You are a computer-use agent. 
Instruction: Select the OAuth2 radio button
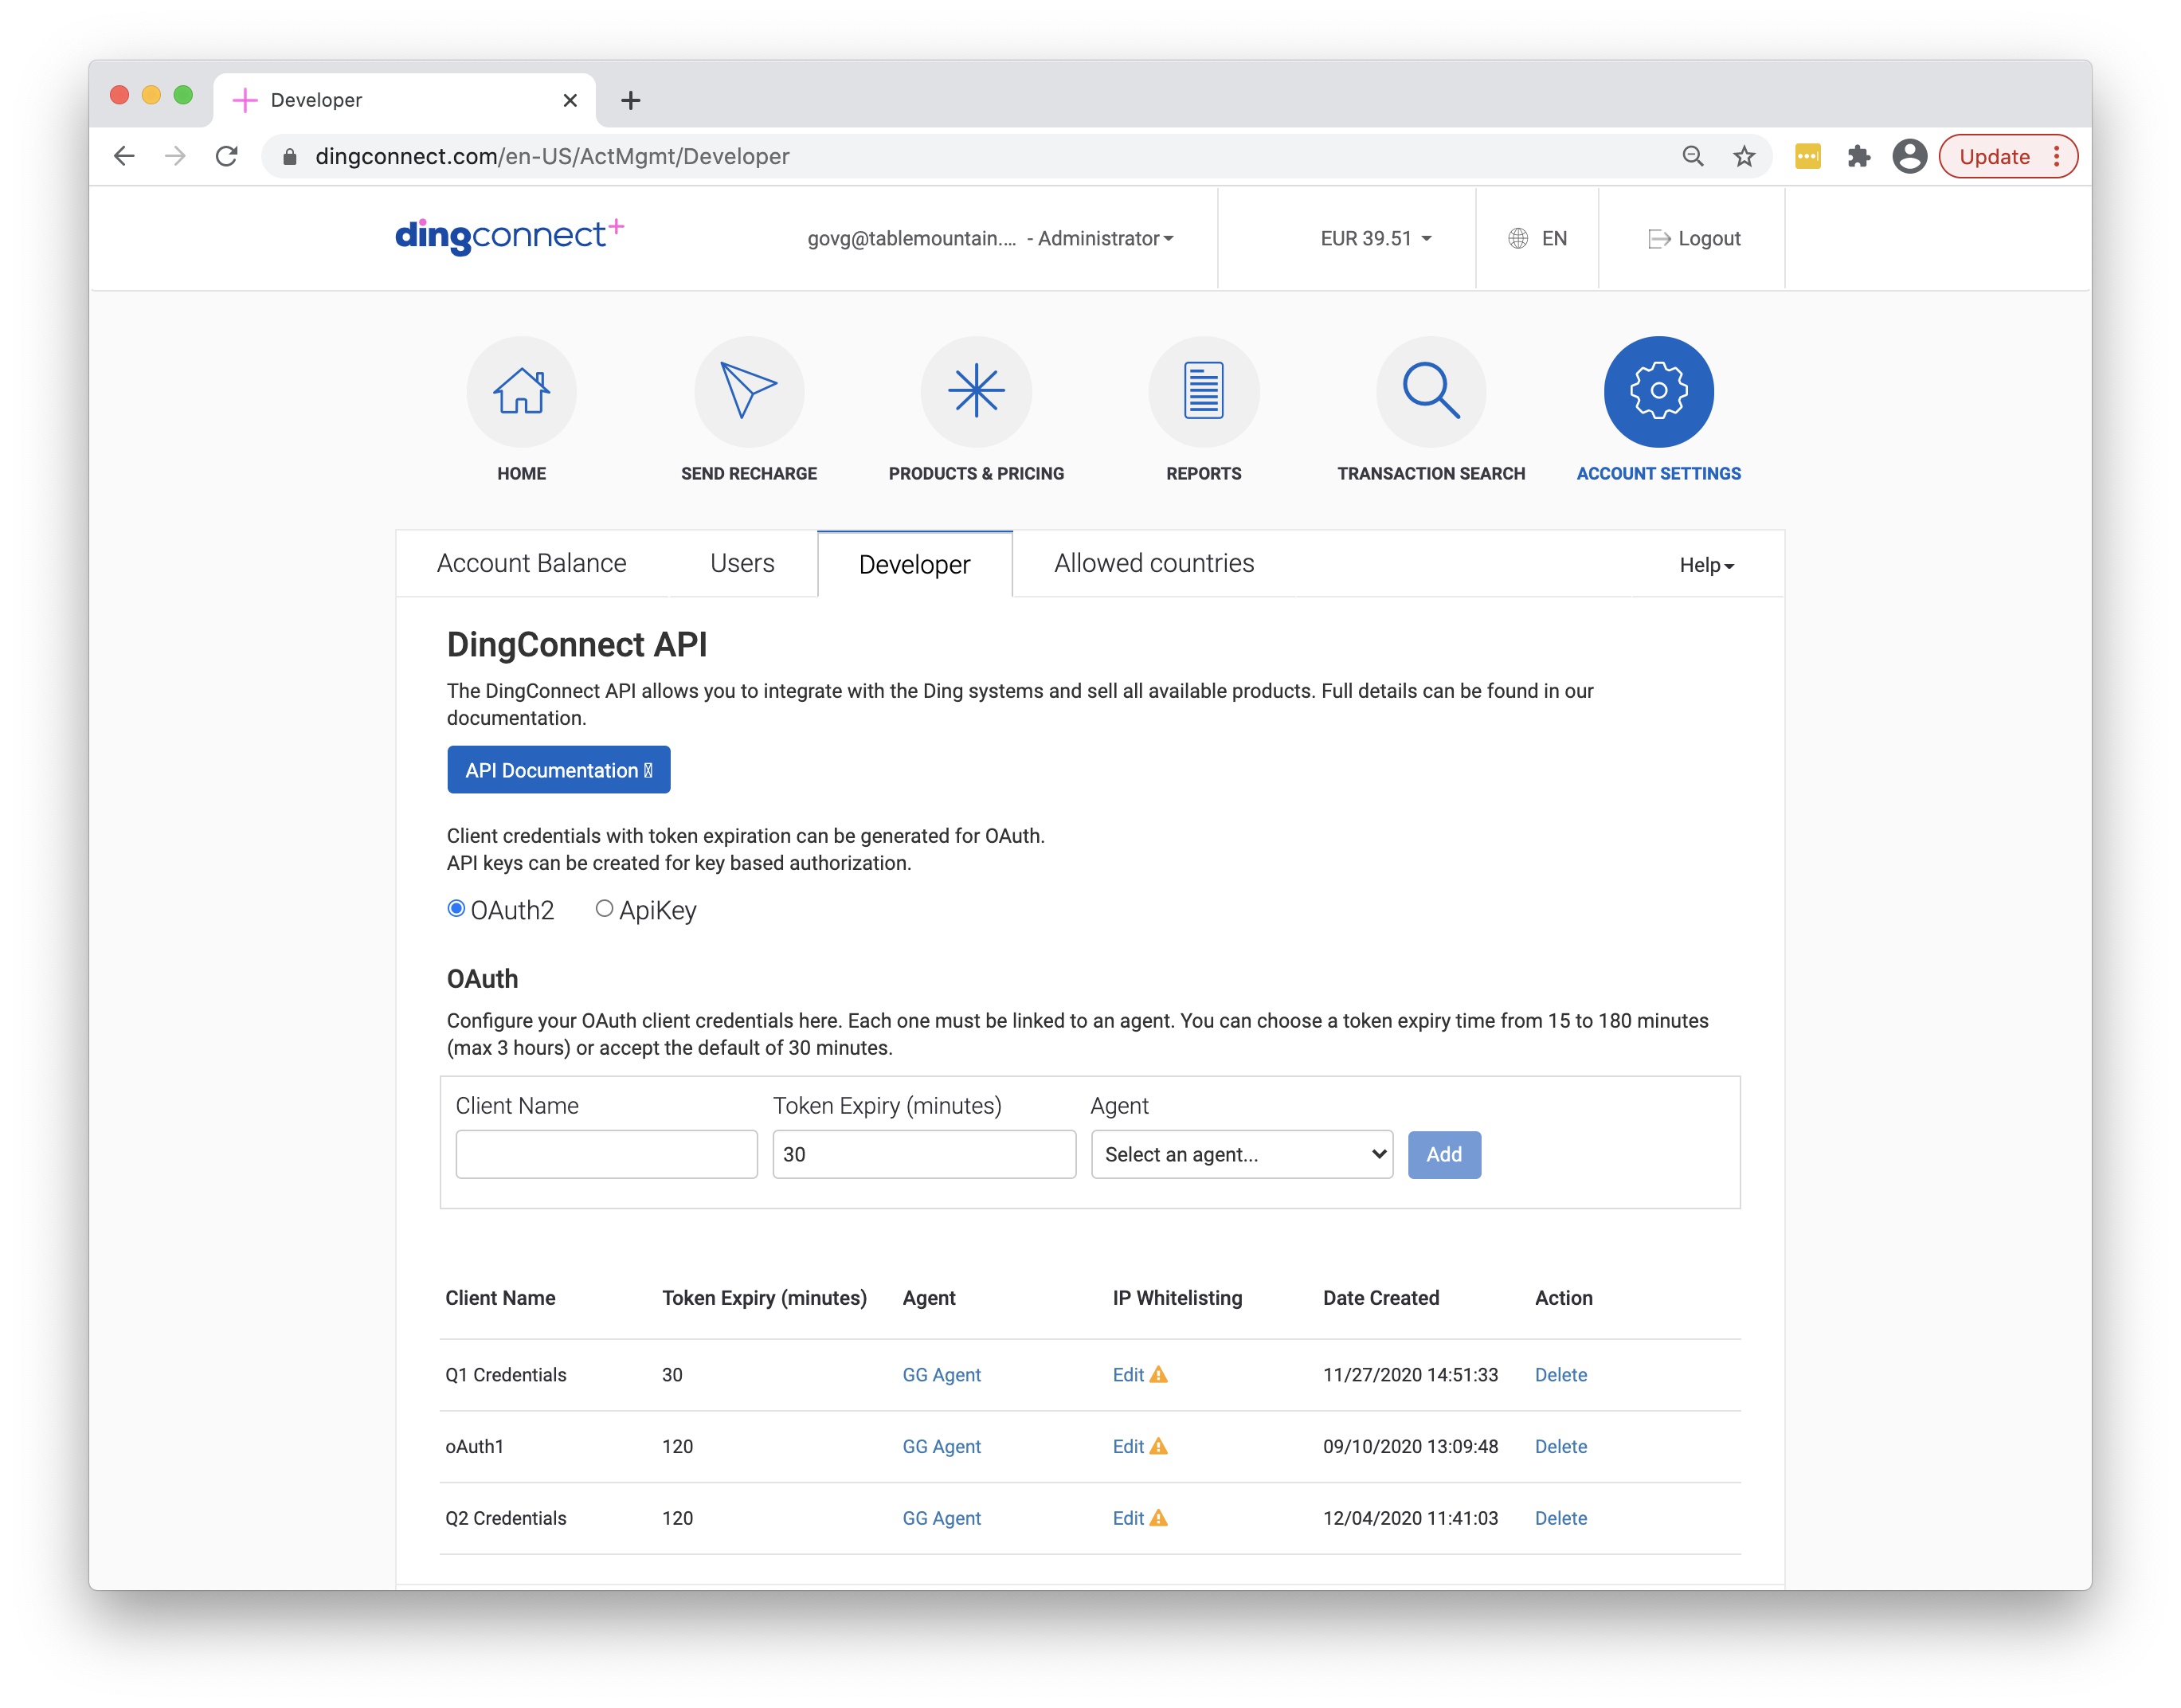pyautogui.click(x=457, y=908)
